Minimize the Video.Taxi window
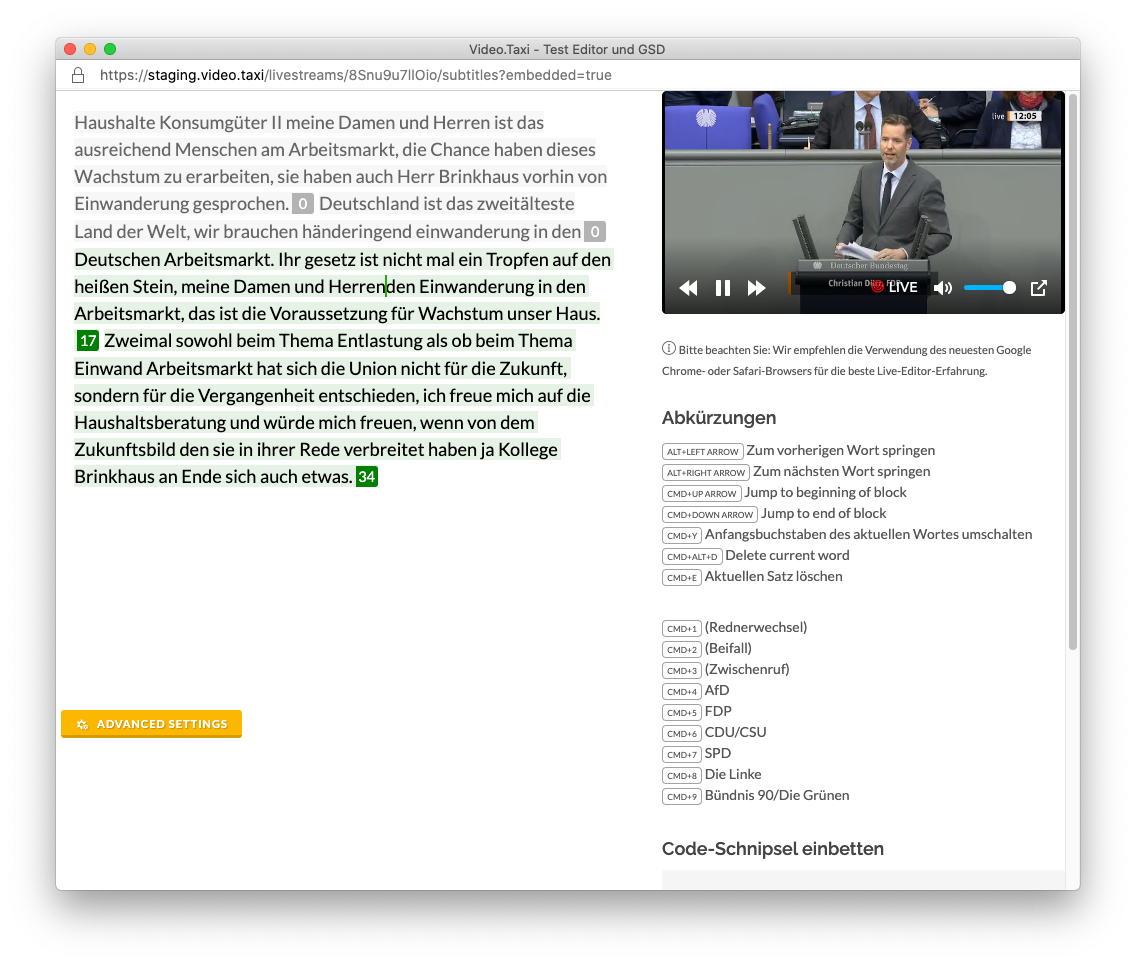 [90, 49]
